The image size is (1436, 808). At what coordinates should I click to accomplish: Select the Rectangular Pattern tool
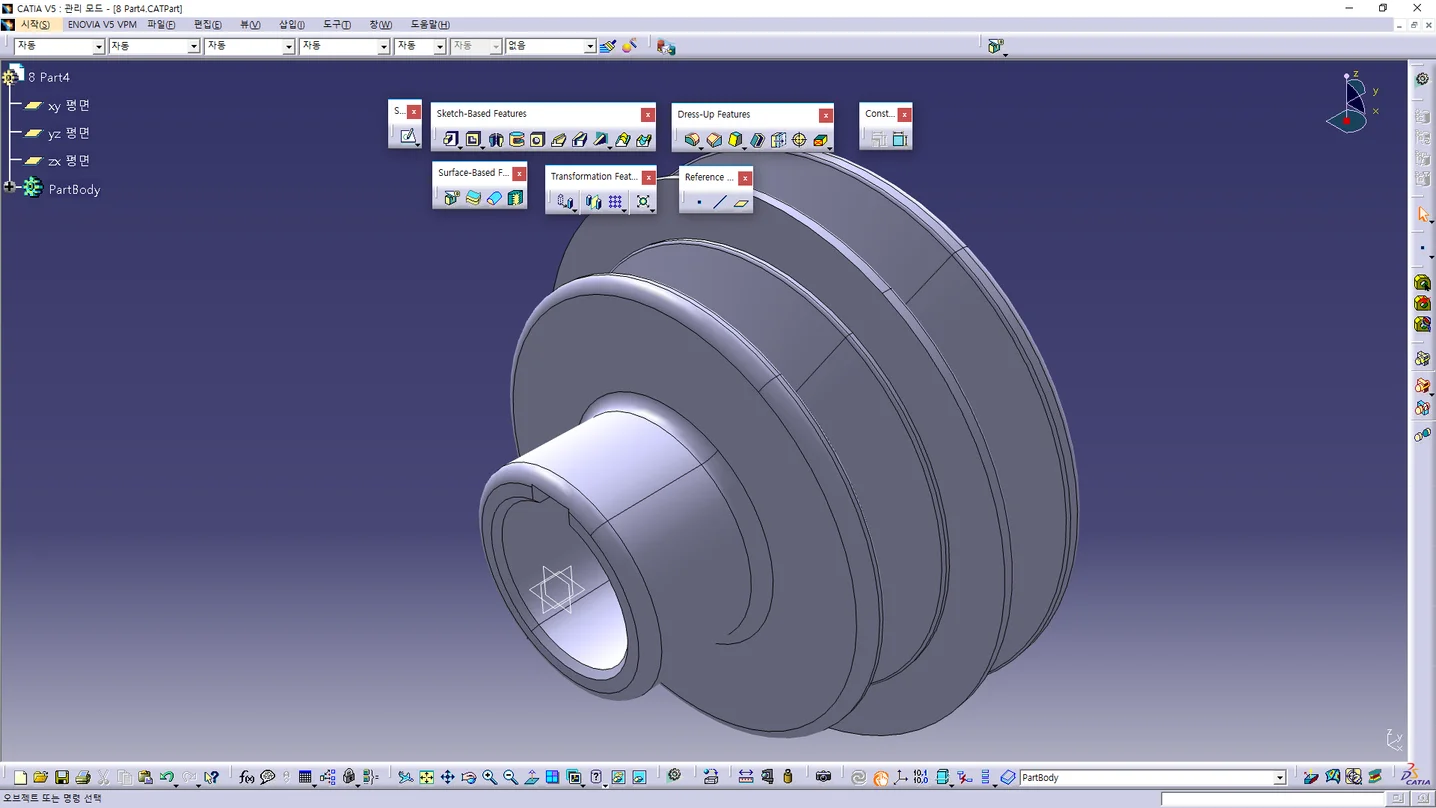pos(615,202)
